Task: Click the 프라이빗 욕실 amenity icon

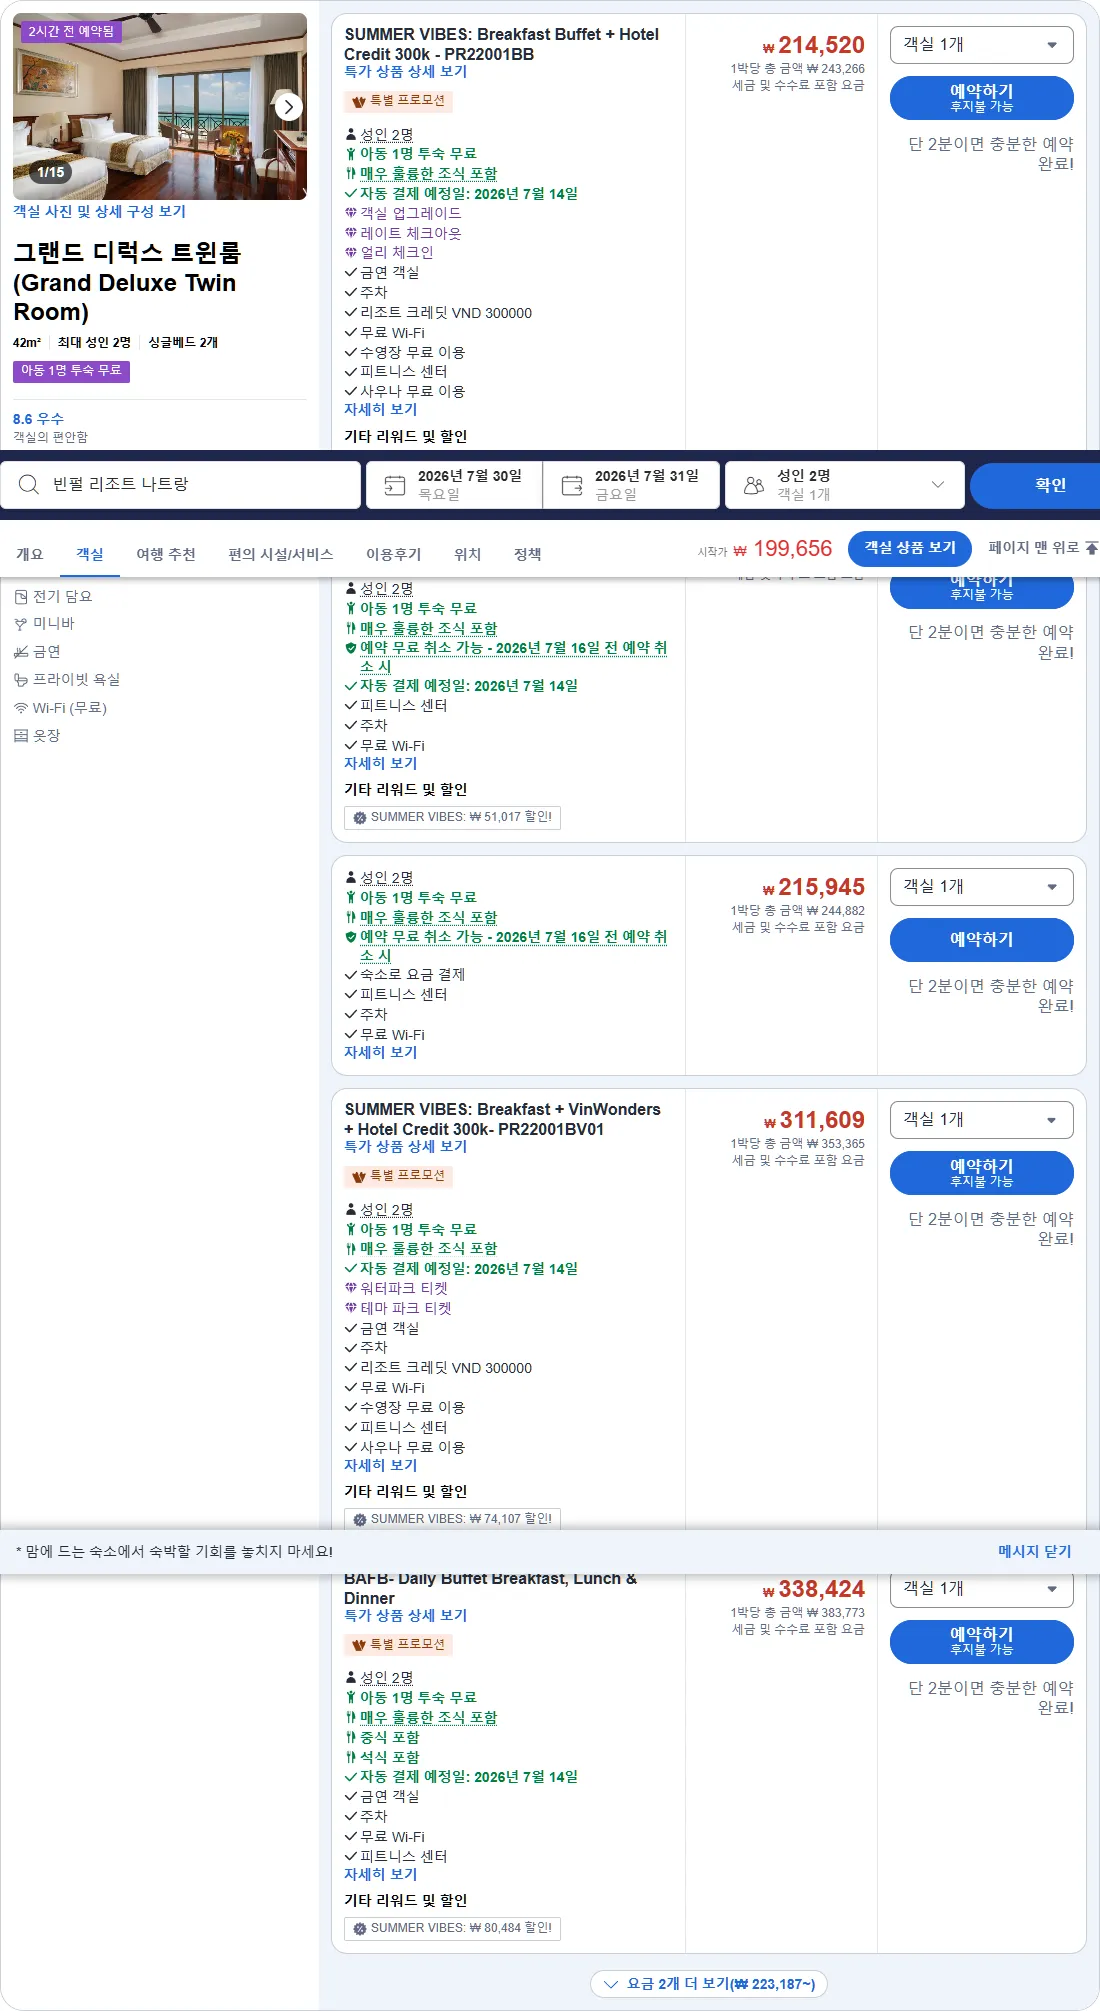Action: pyautogui.click(x=21, y=680)
